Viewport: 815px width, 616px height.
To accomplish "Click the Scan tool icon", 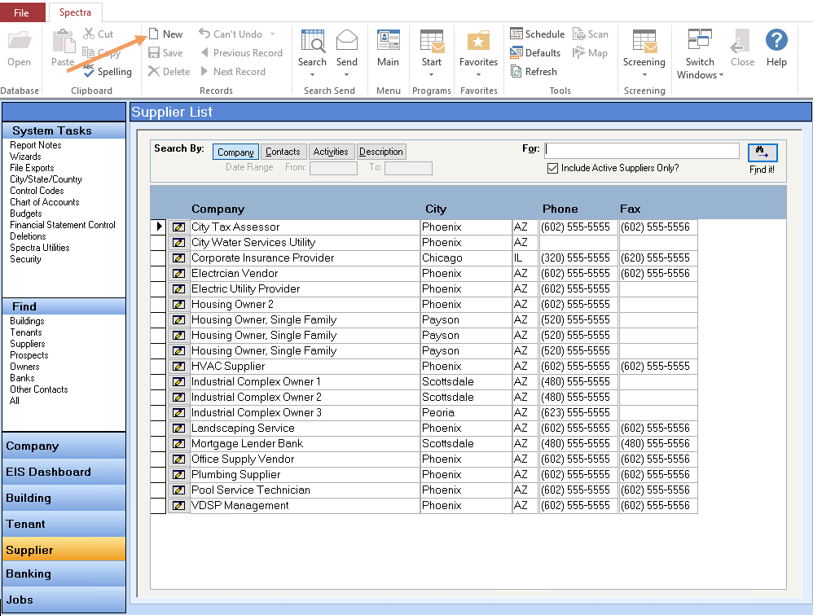I will point(579,34).
